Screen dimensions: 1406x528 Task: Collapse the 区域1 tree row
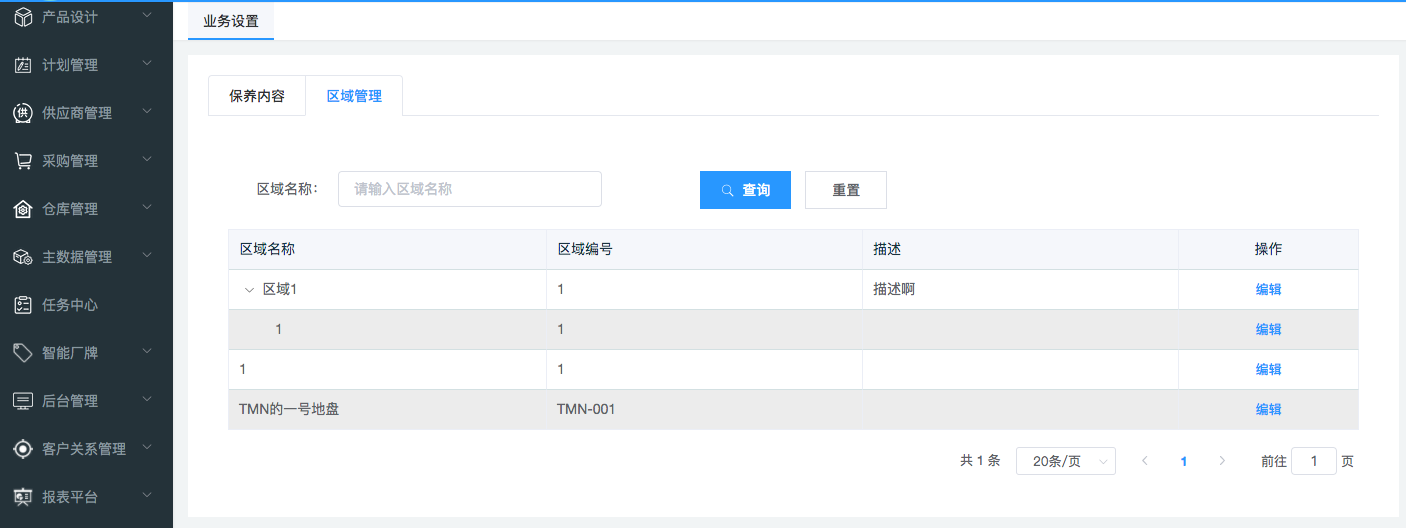(x=249, y=290)
